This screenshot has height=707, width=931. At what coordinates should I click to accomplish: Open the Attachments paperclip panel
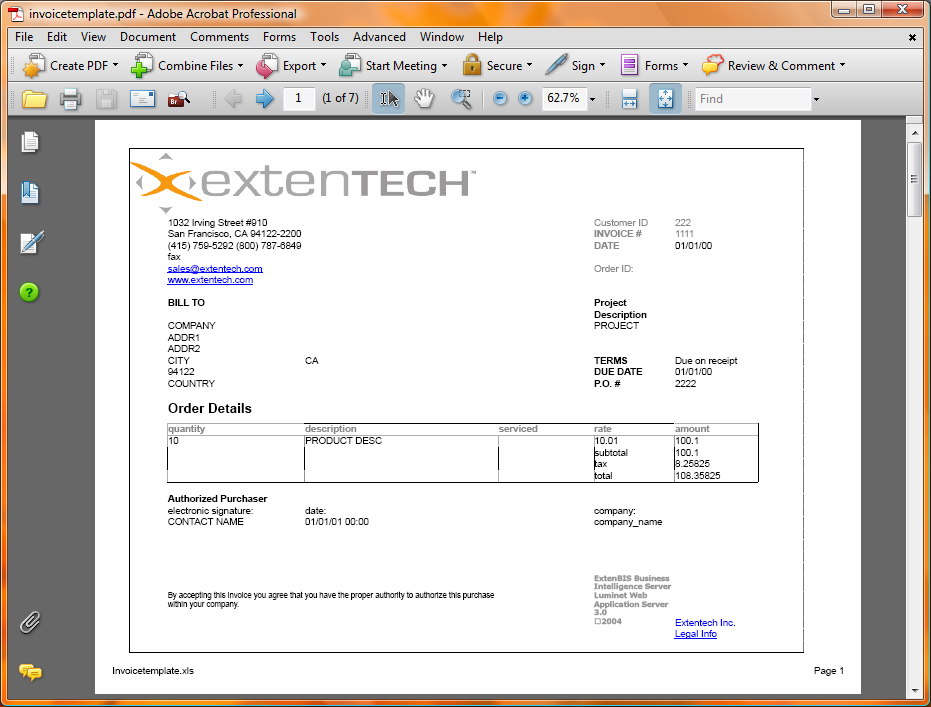point(30,622)
